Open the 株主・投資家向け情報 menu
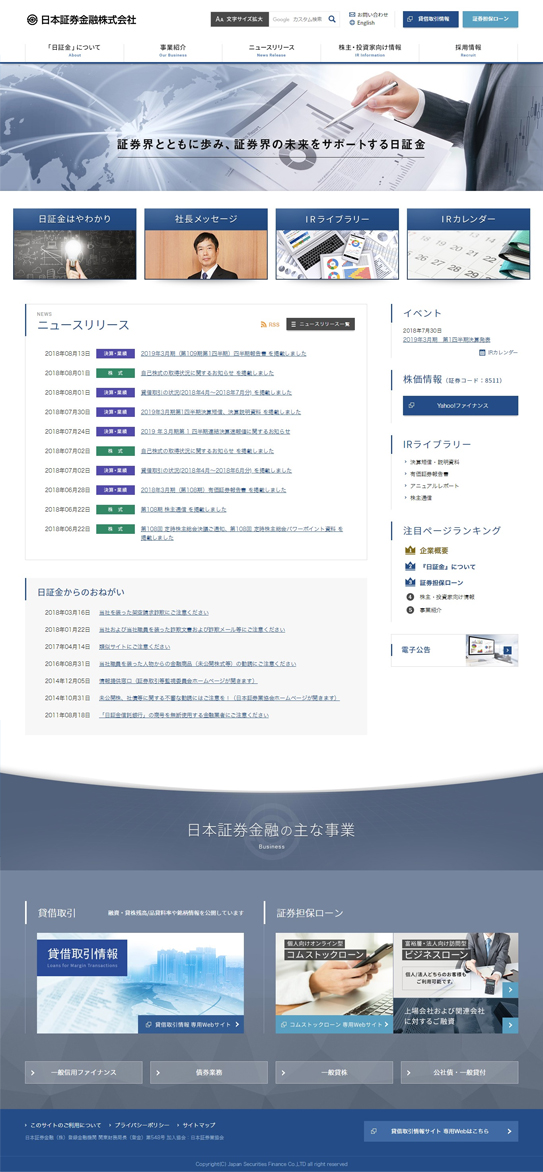 pyautogui.click(x=369, y=50)
